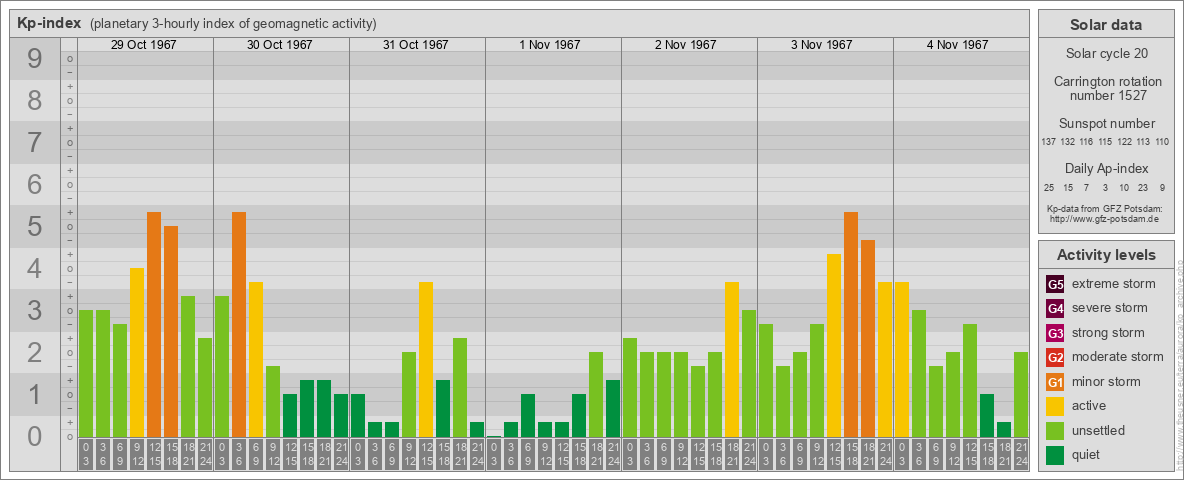This screenshot has height=480, width=1184.
Task: Select the 30 Oct 1967 date header
Action: coord(279,45)
